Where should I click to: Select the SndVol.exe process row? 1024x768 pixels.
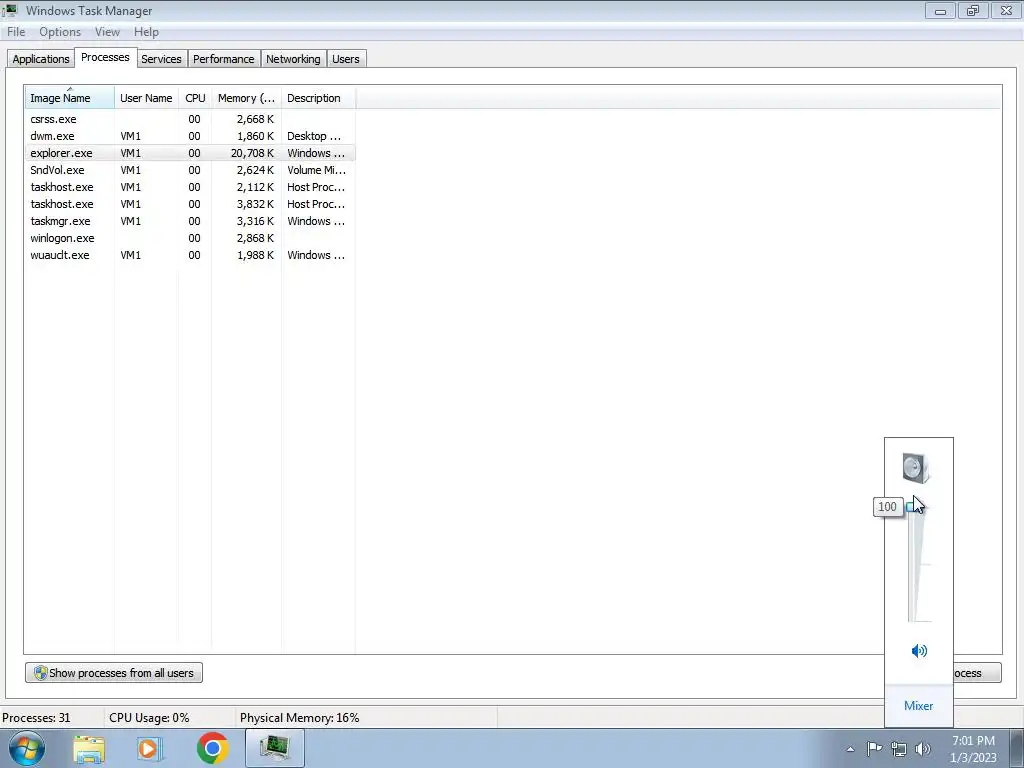click(190, 170)
